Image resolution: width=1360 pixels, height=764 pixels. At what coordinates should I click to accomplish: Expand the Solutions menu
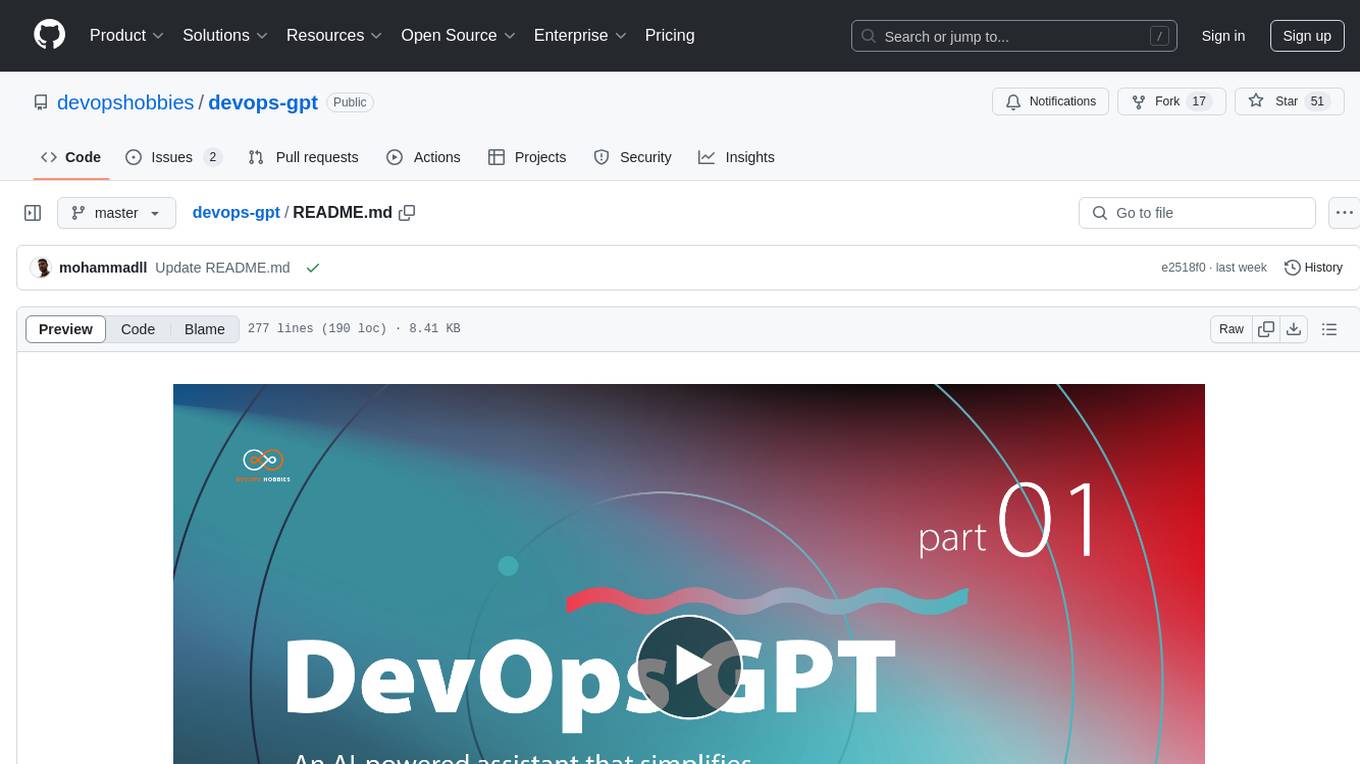click(x=225, y=35)
